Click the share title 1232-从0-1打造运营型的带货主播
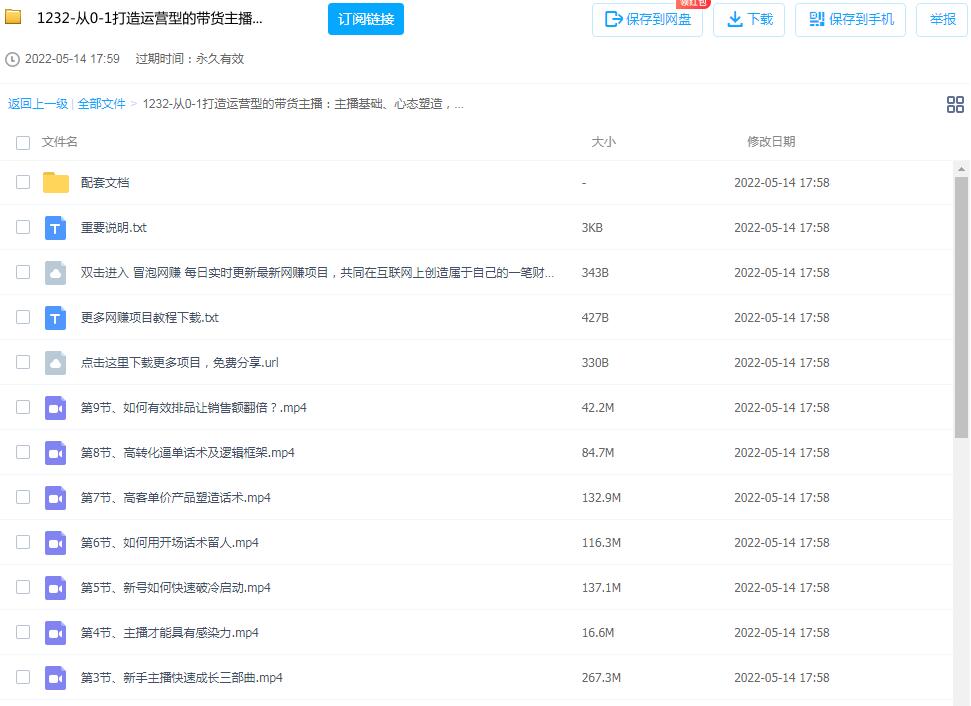The image size is (971, 706). [x=150, y=19]
